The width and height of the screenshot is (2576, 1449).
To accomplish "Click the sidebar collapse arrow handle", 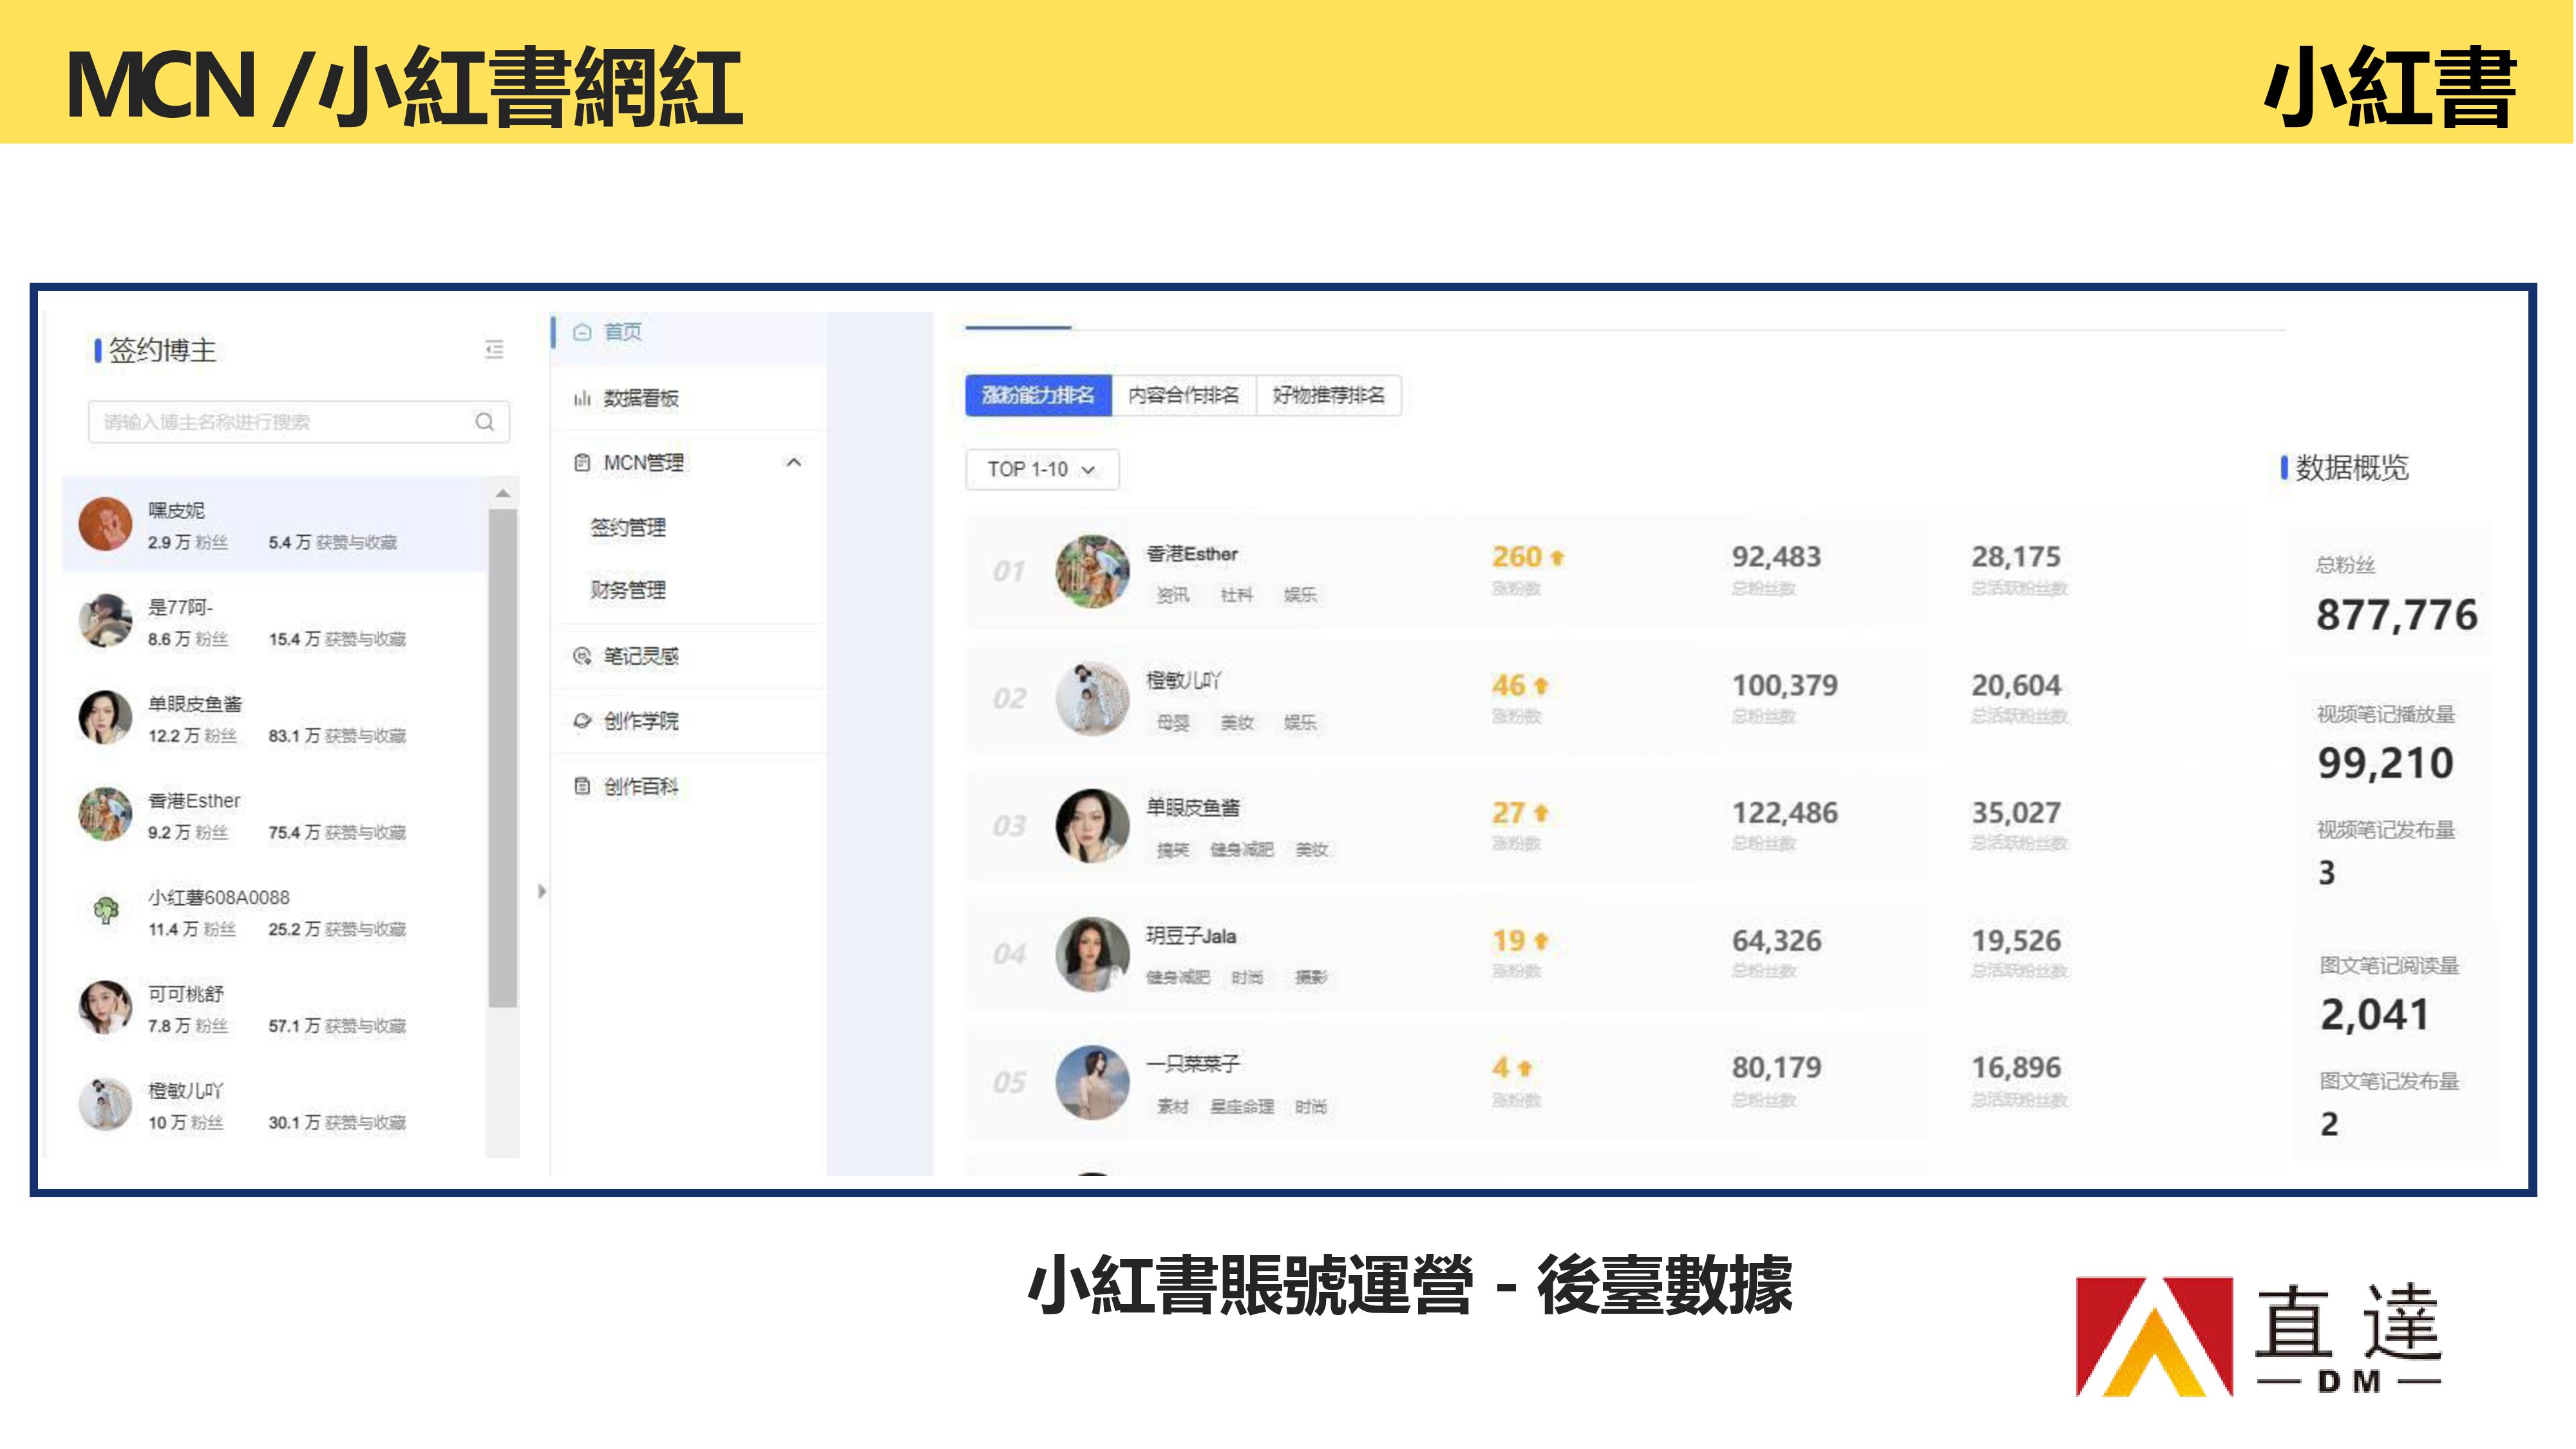I will click(x=541, y=891).
